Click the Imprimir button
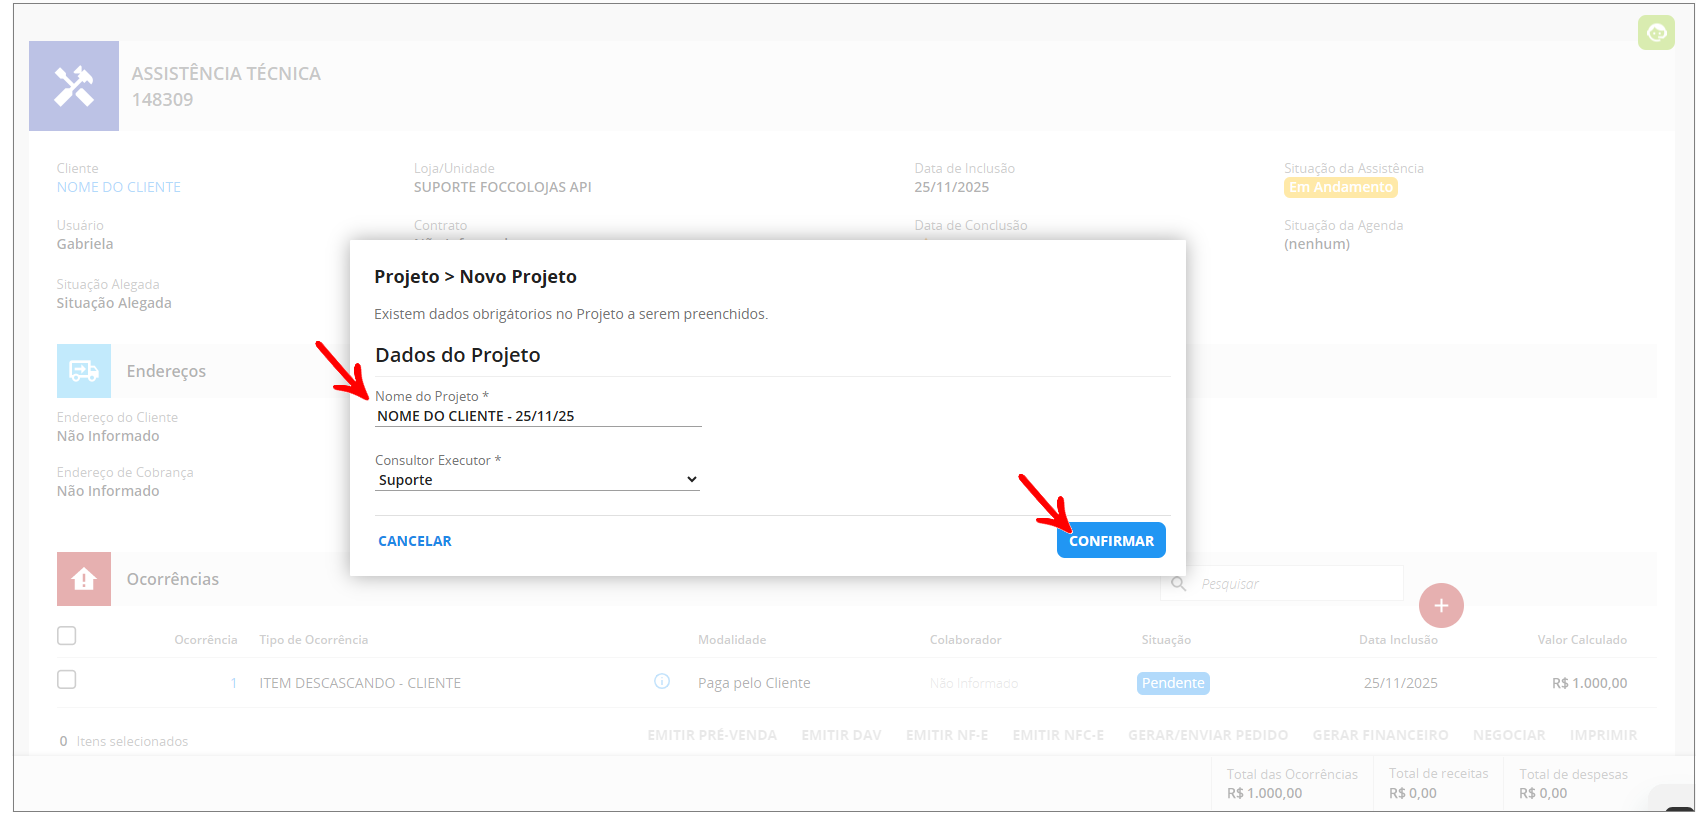 point(1603,735)
